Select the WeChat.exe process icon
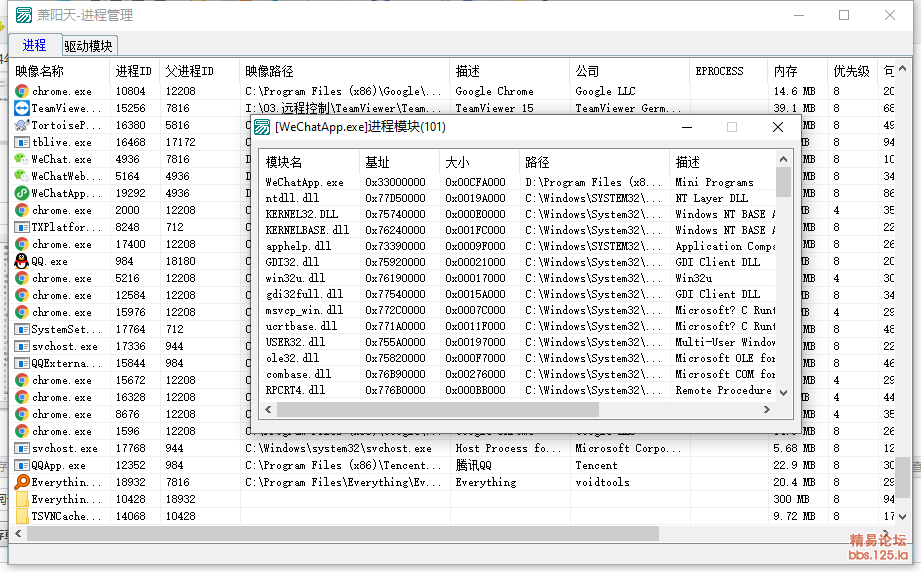This screenshot has width=921, height=572. click(21, 159)
